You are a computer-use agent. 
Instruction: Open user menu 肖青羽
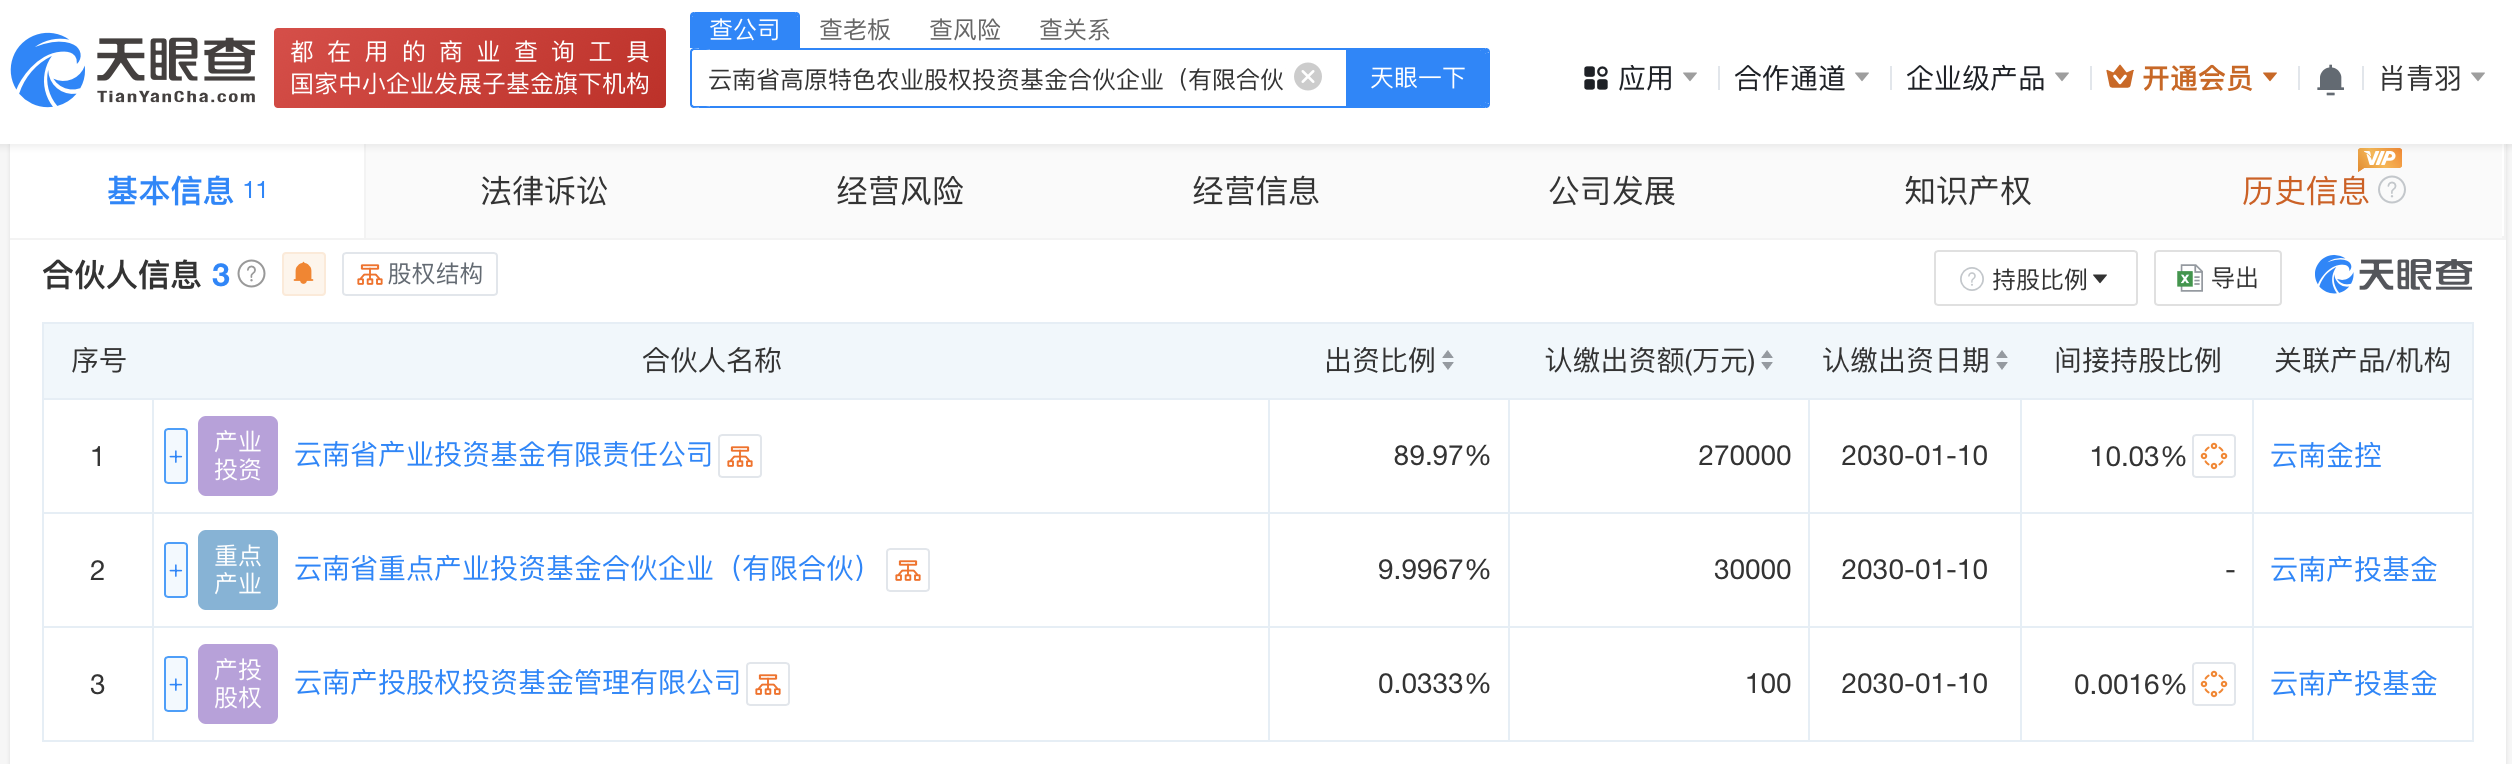pyautogui.click(x=2432, y=78)
